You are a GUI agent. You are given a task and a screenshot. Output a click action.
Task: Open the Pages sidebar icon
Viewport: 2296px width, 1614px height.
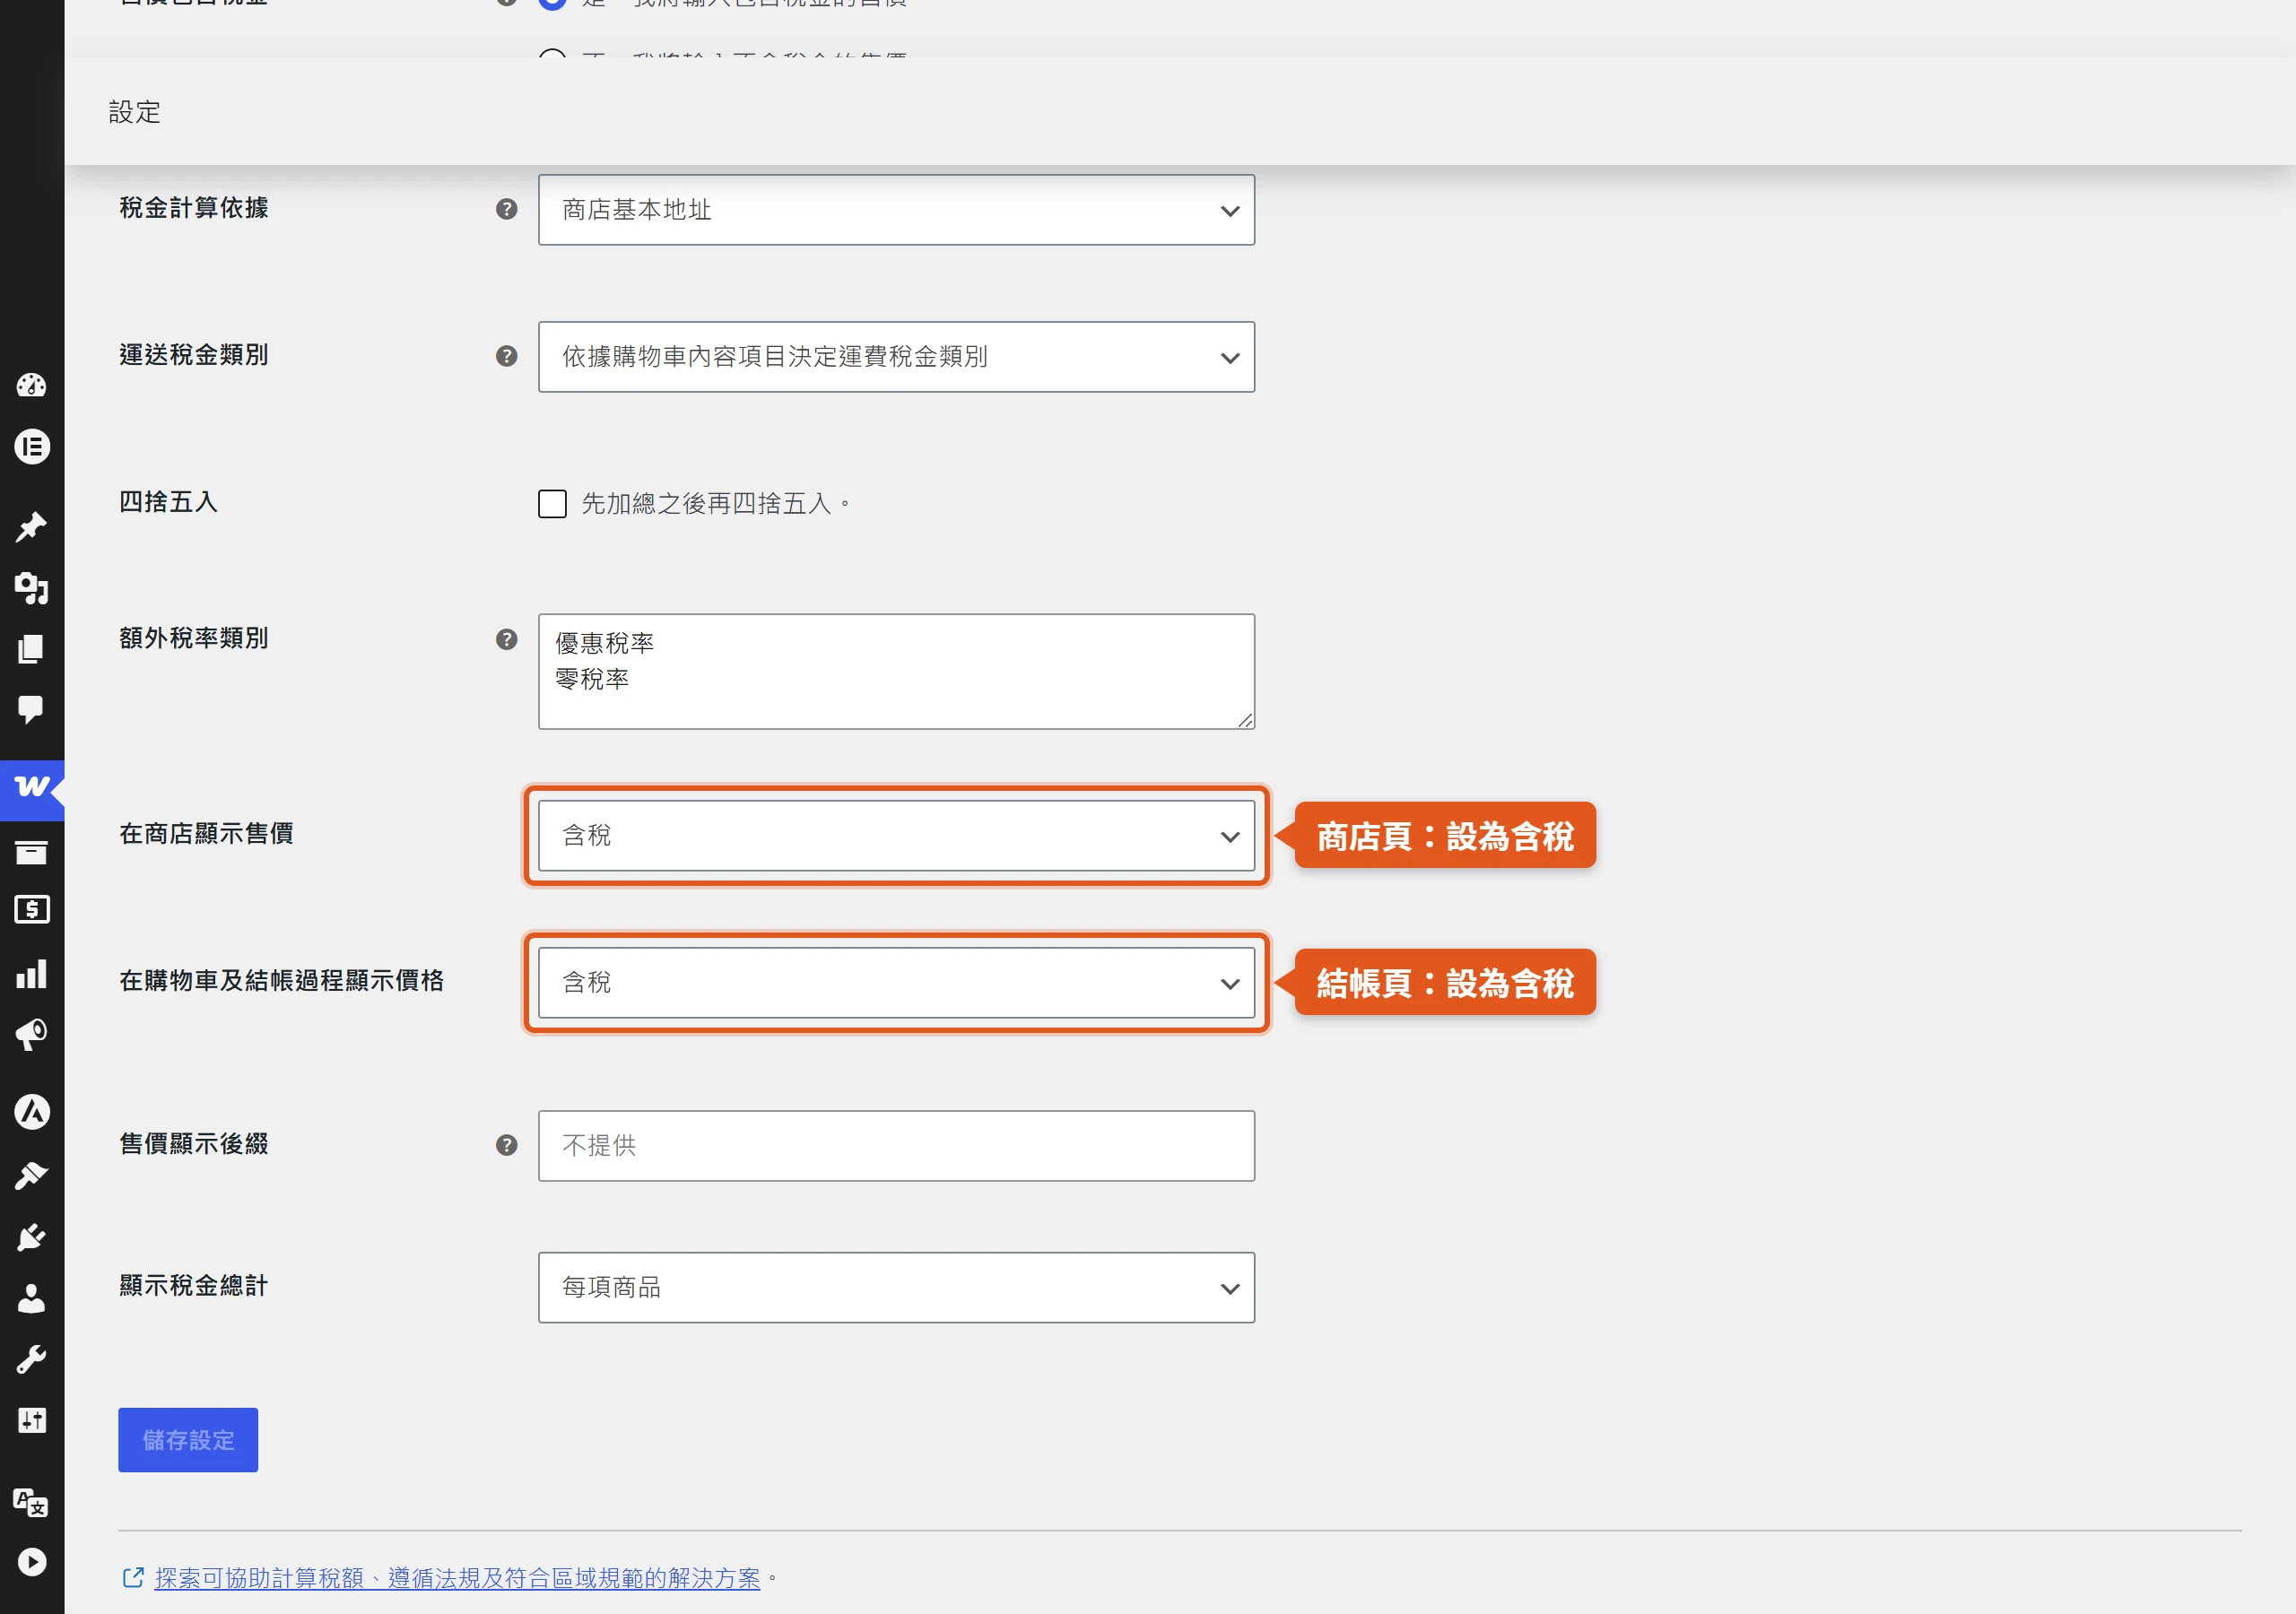(31, 649)
